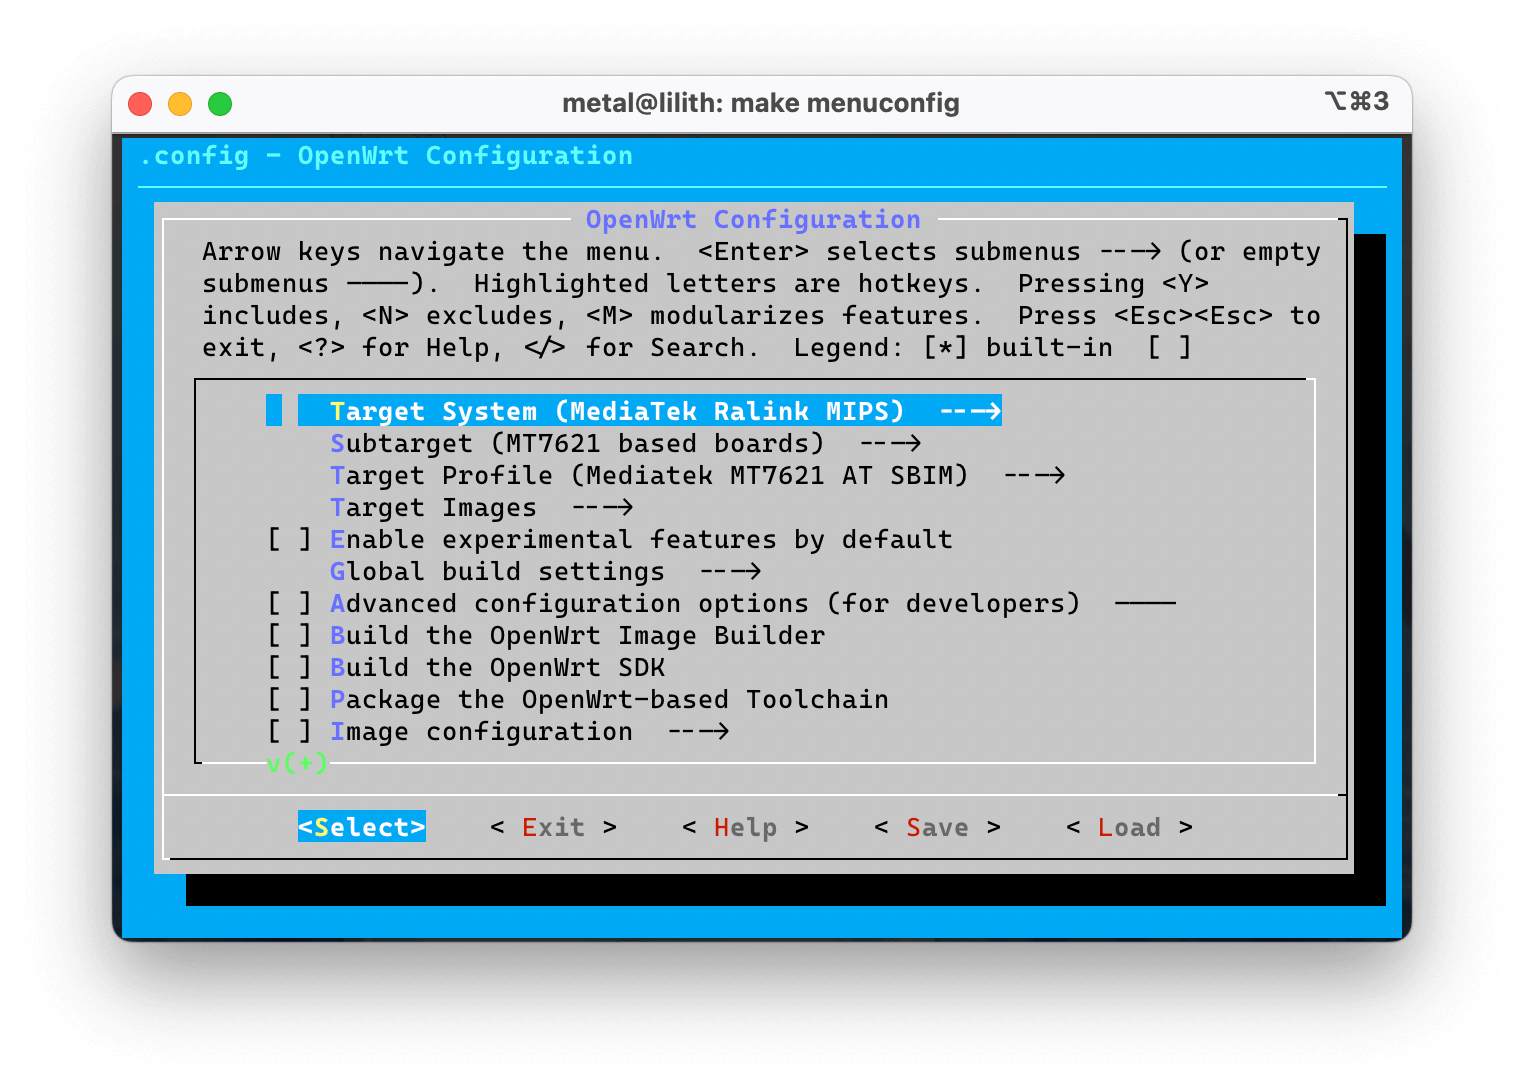1524x1090 pixels.
Task: Click arrow after Target Images
Action: click(602, 507)
